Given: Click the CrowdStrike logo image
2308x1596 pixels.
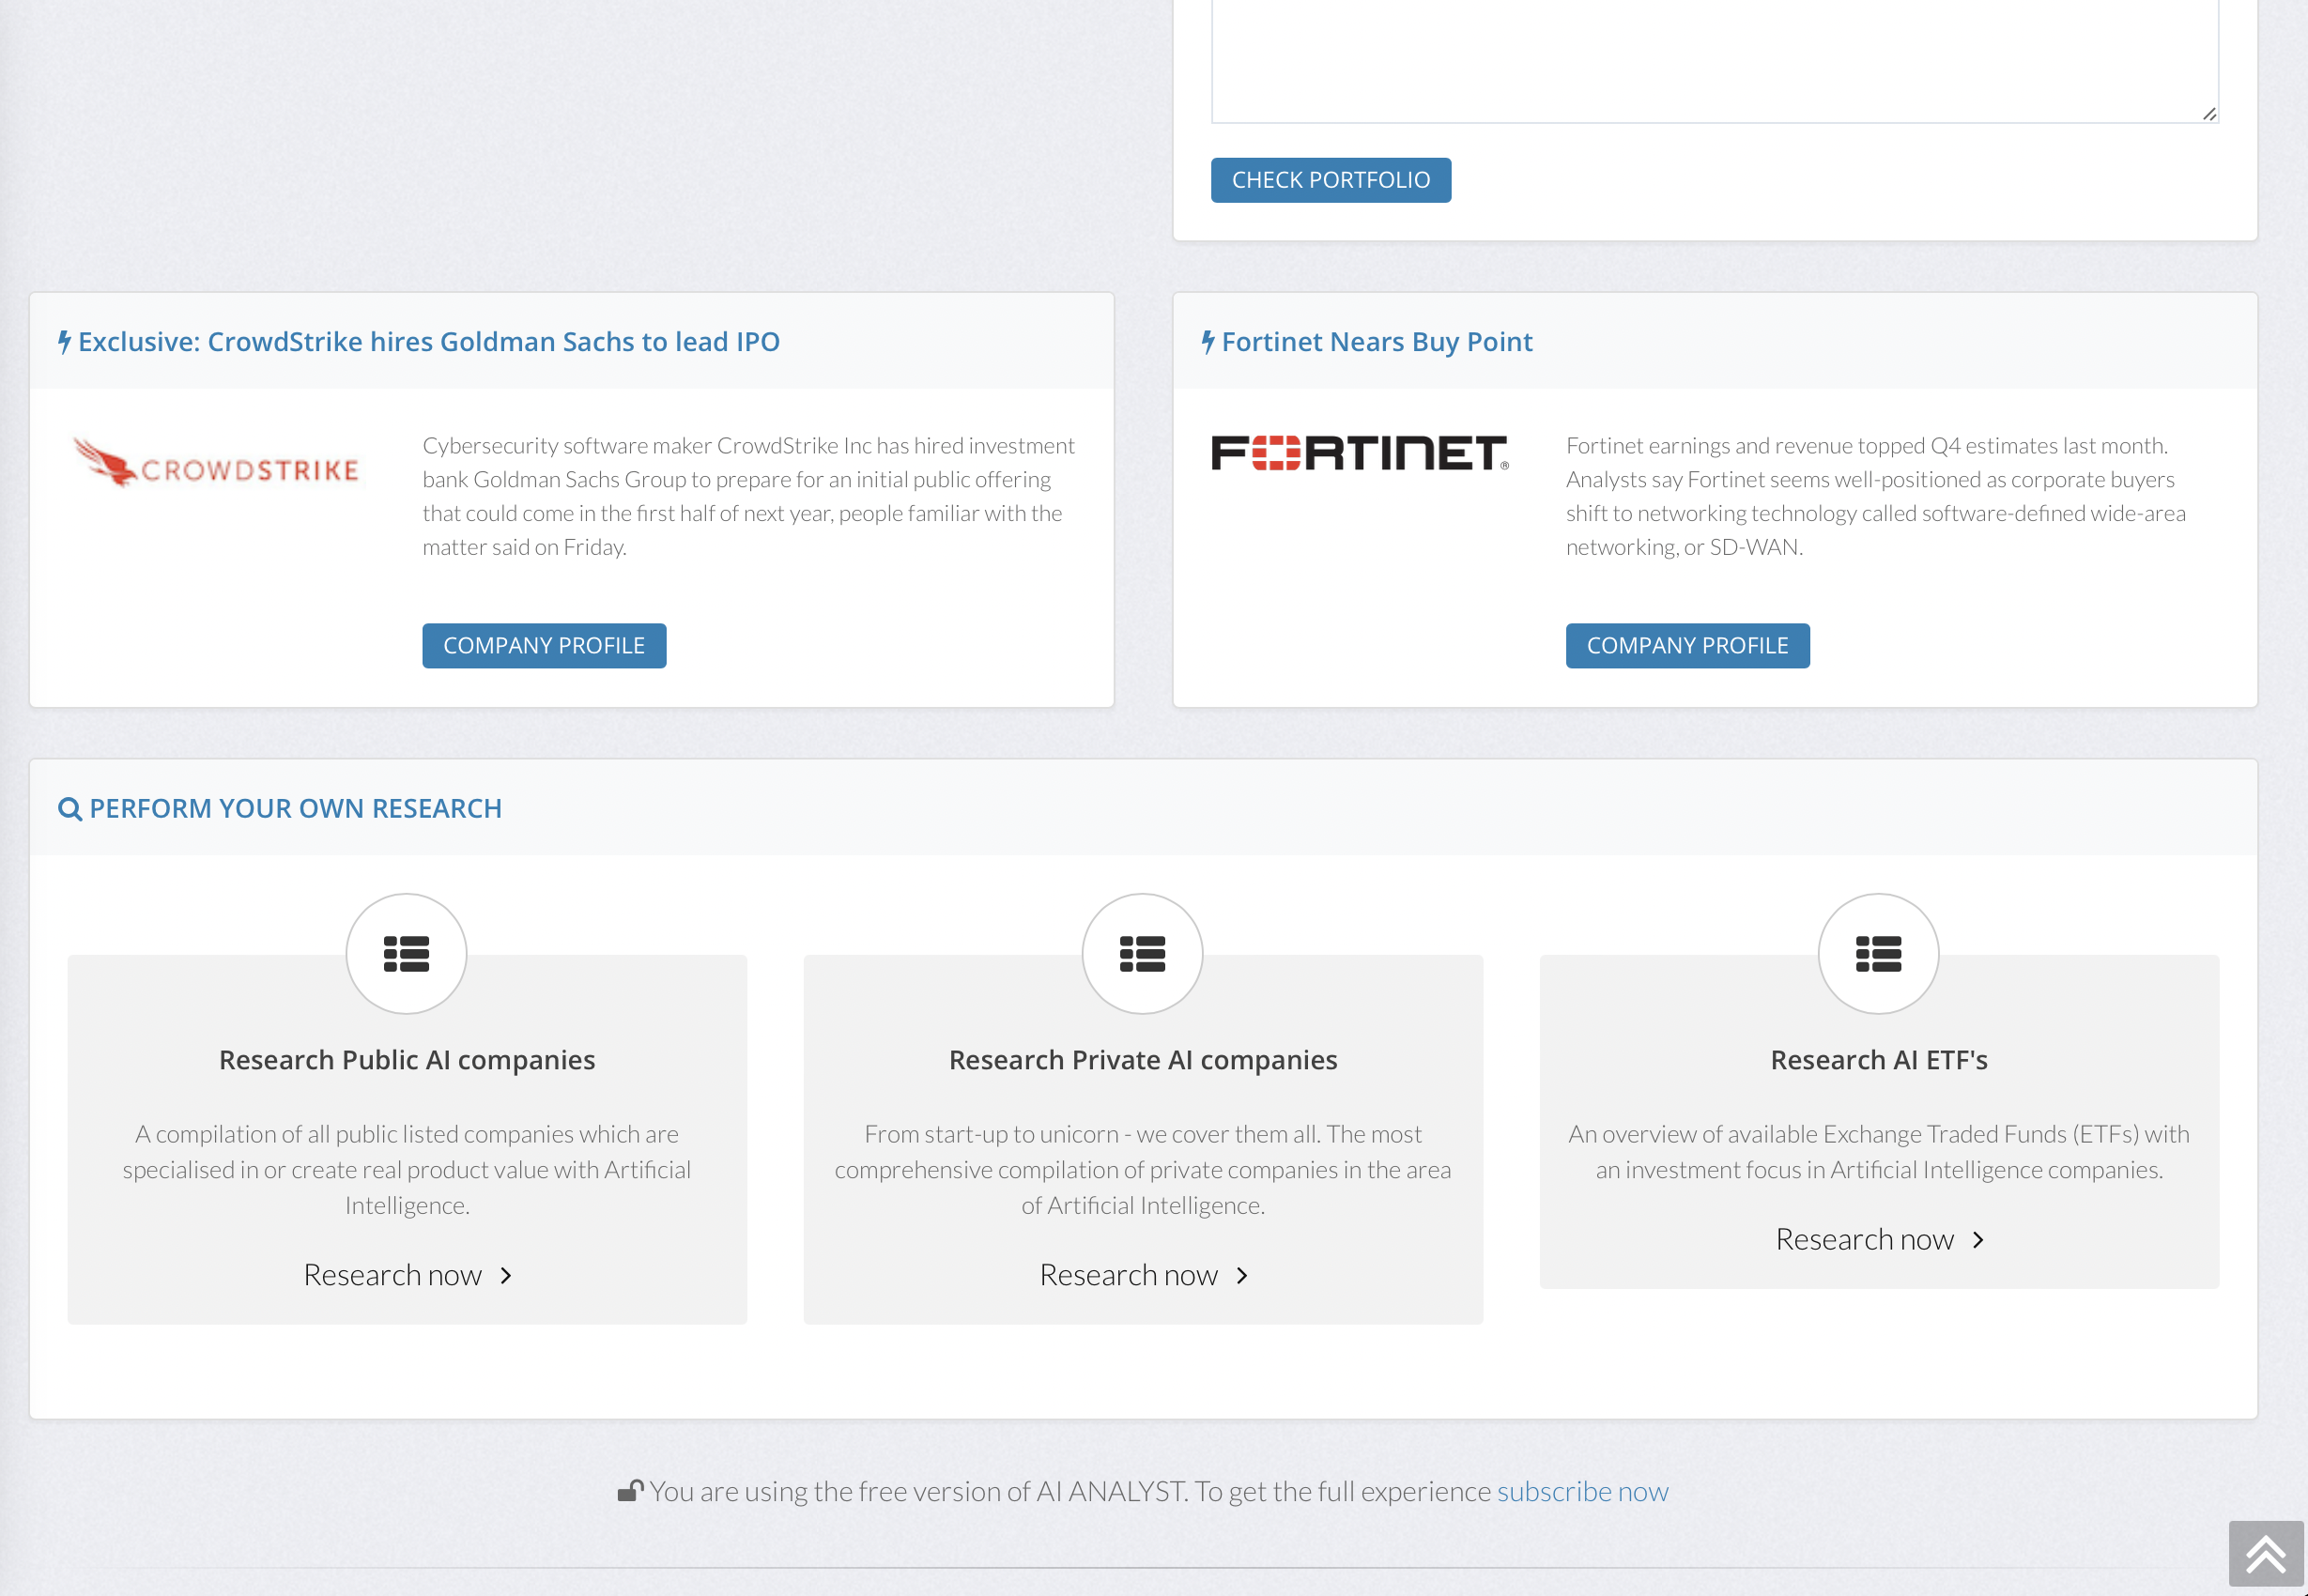Looking at the screenshot, I should pos(217,464).
